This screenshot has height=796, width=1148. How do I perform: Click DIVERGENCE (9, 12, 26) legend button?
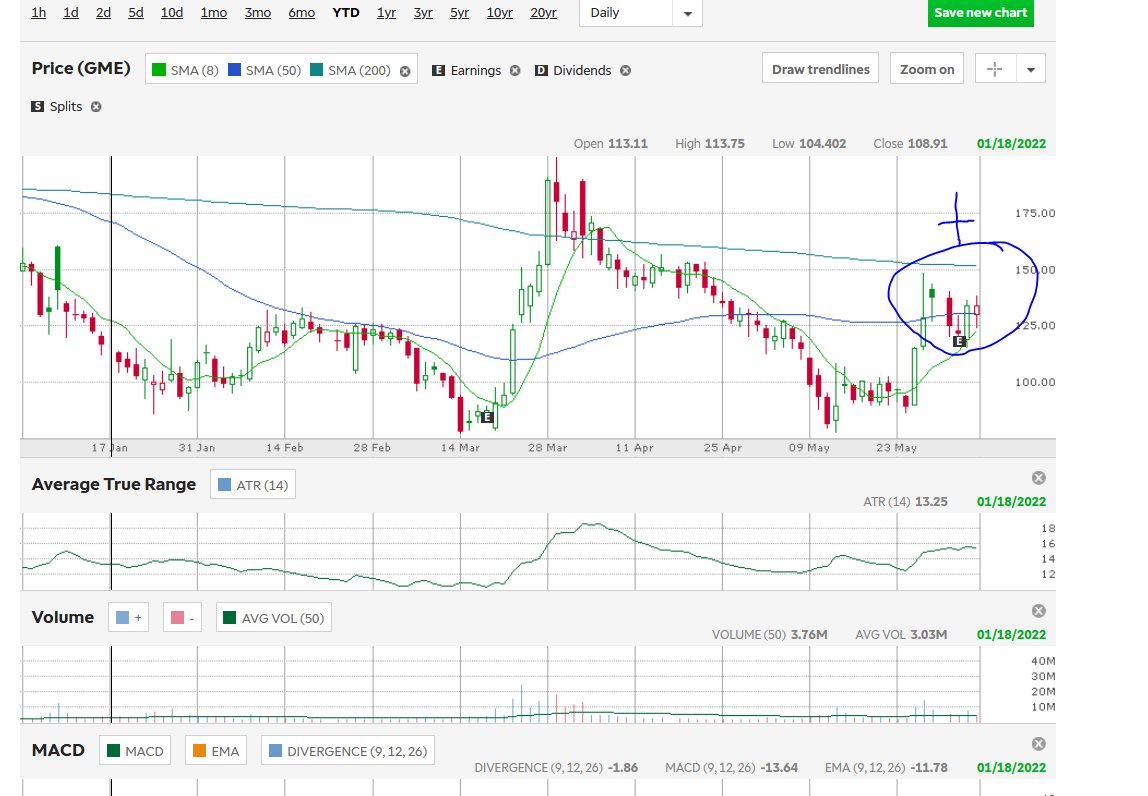pos(348,751)
